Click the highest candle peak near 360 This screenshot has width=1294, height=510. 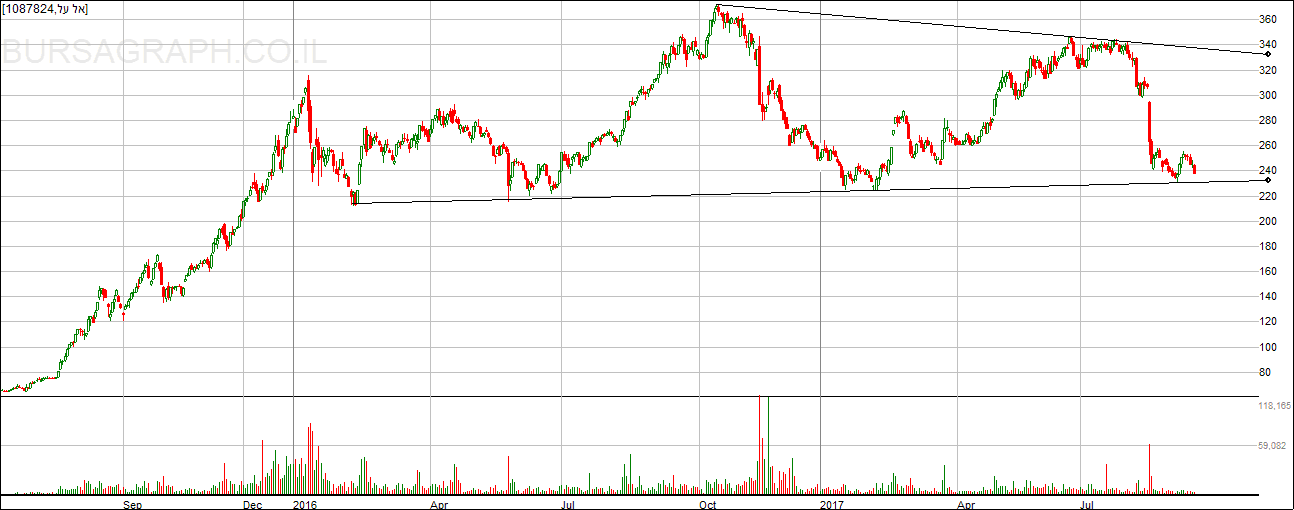click(717, 8)
